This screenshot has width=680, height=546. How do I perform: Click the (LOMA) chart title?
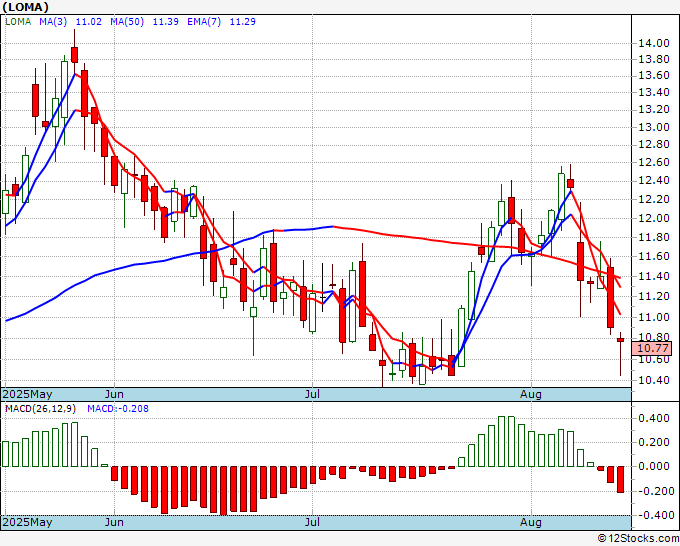click(26, 7)
